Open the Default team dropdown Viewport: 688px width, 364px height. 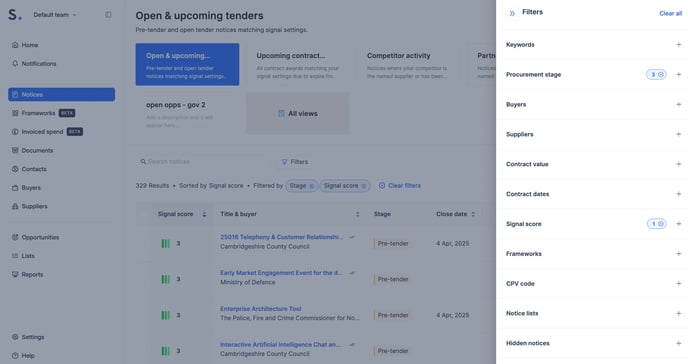click(x=54, y=15)
